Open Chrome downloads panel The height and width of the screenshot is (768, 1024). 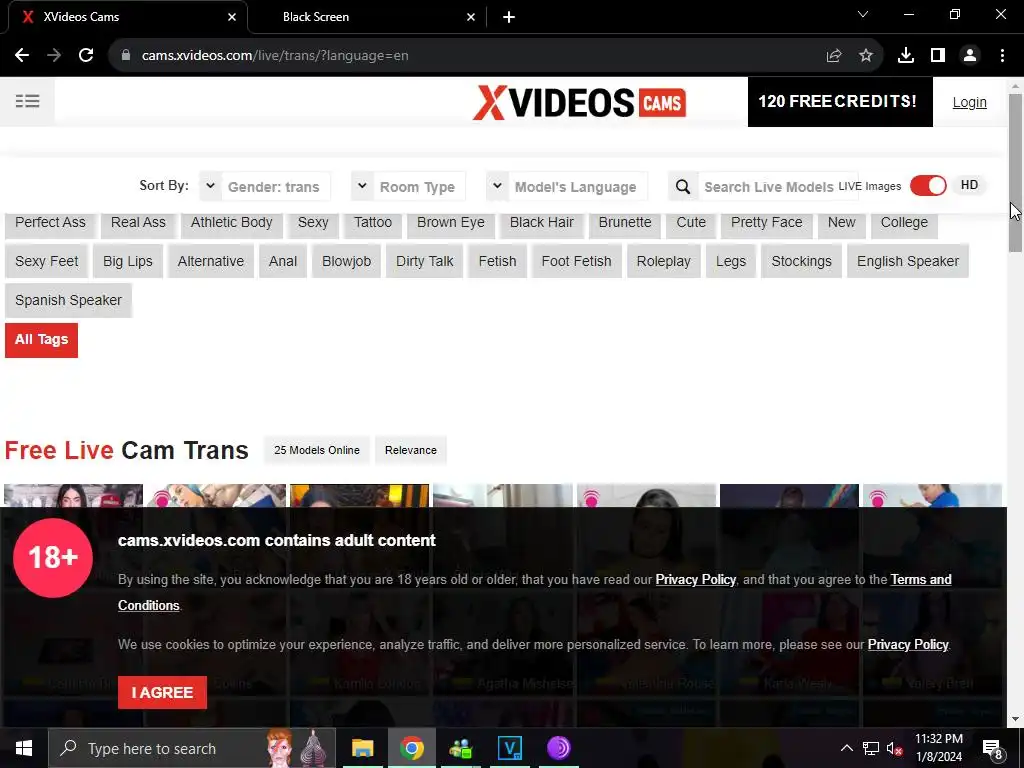(x=906, y=56)
